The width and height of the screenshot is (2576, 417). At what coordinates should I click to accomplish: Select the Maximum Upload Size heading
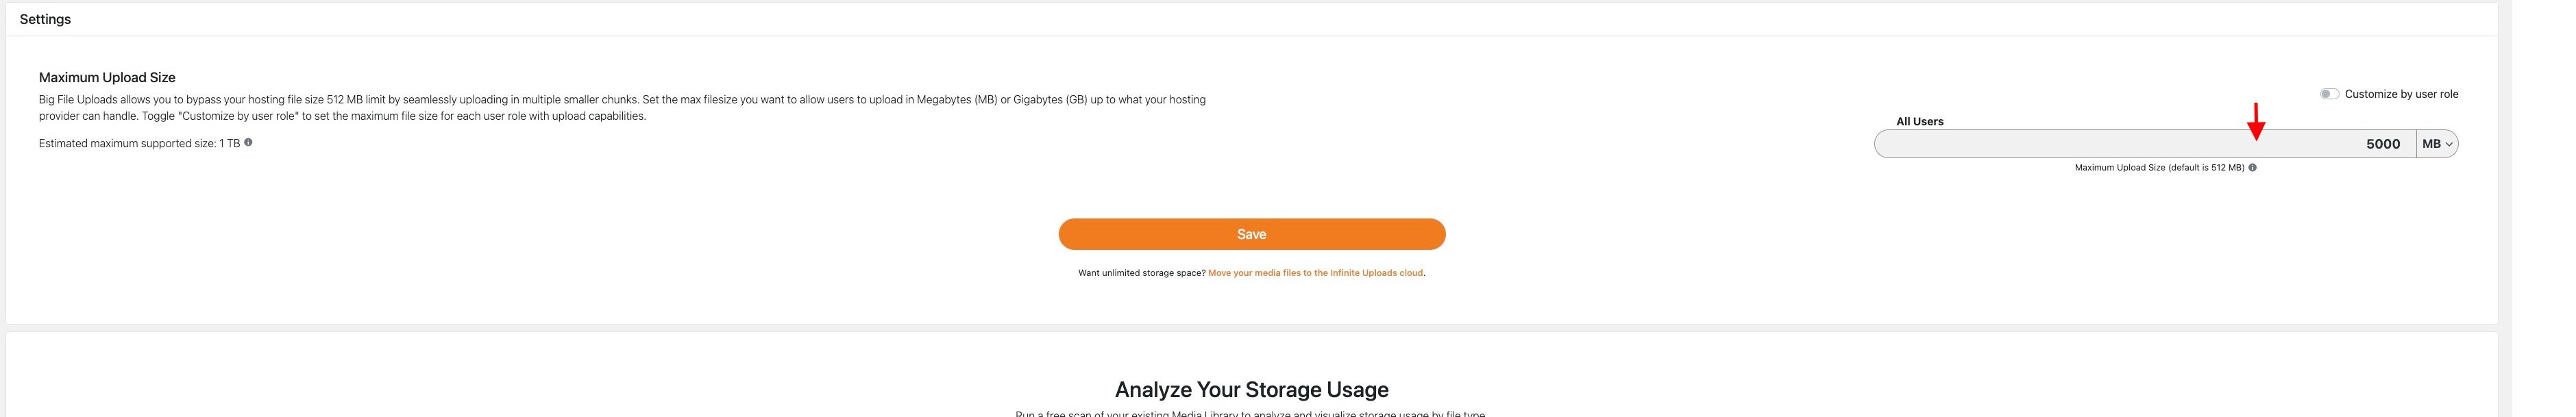click(107, 77)
